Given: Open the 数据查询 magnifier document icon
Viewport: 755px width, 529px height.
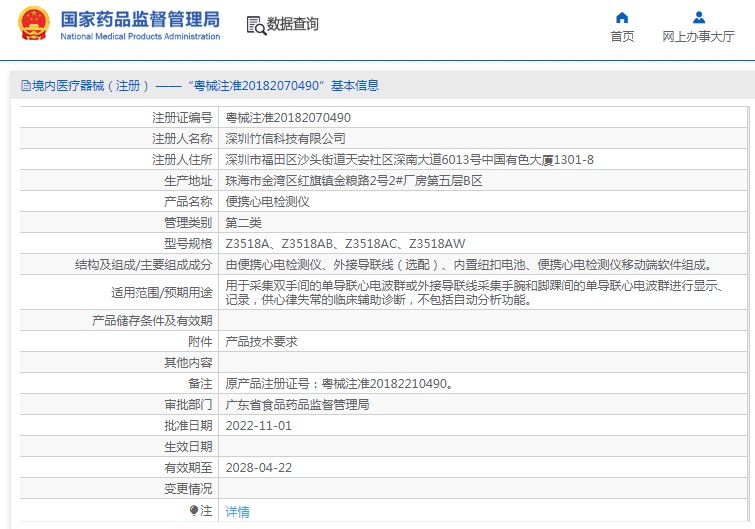Looking at the screenshot, I should [x=256, y=25].
